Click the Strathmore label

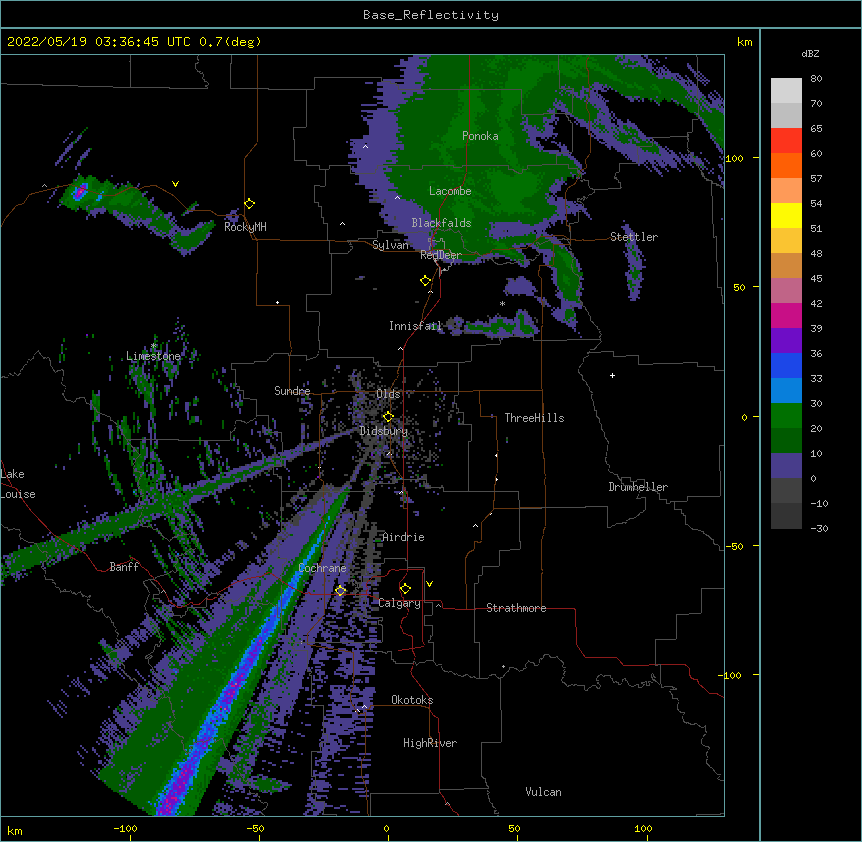[516, 608]
